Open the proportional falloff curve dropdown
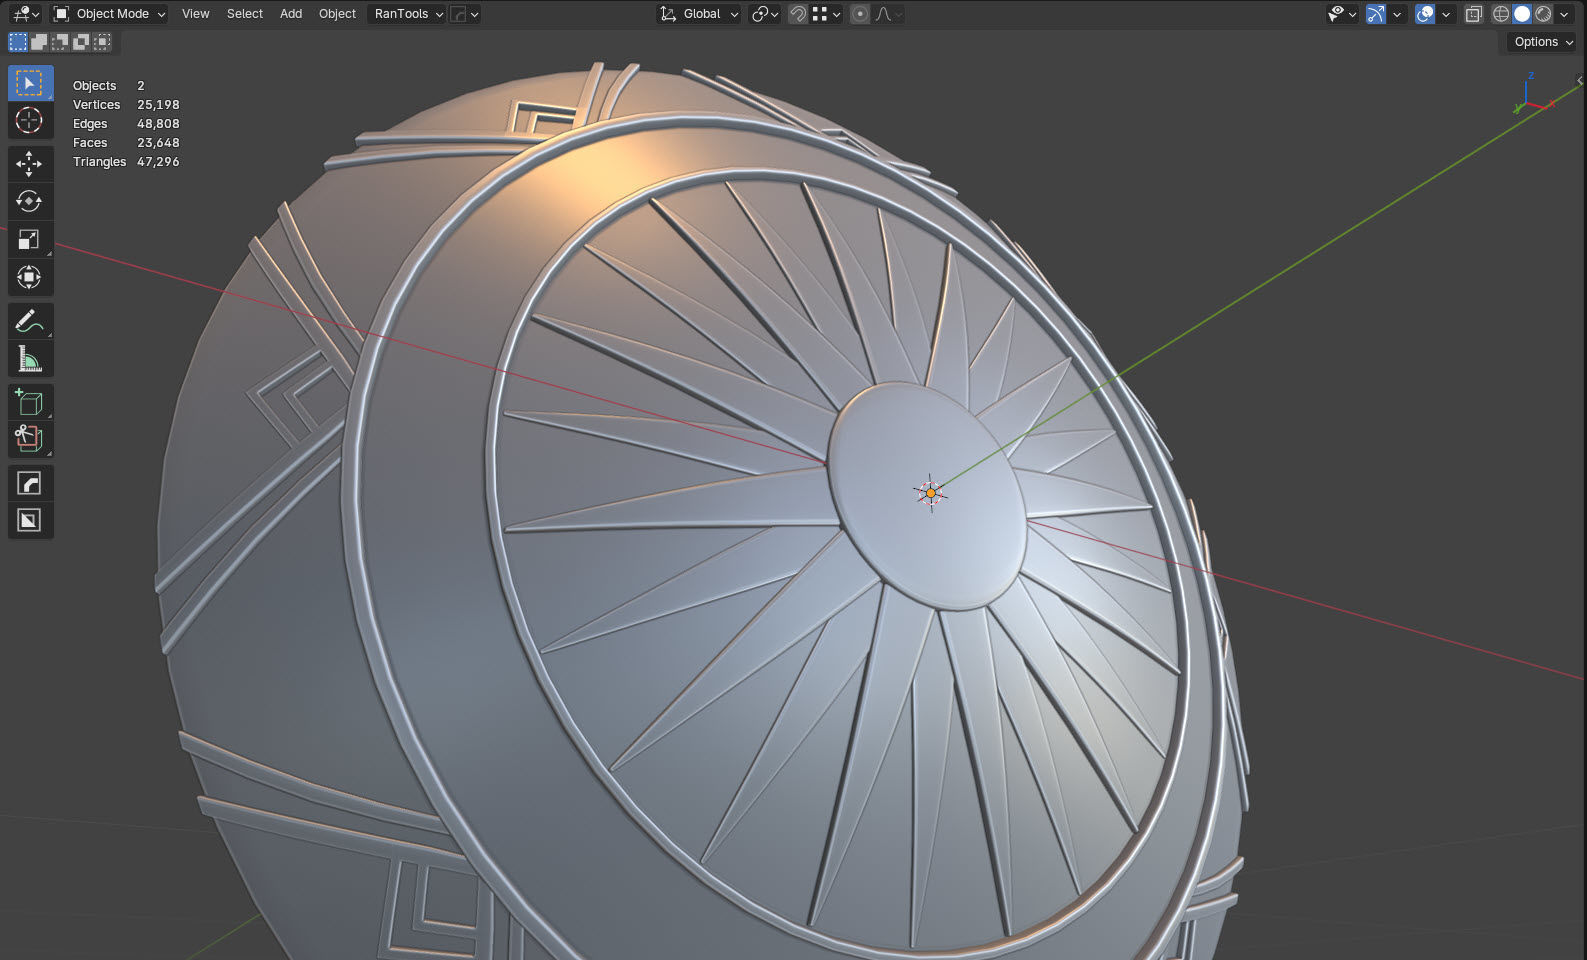The width and height of the screenshot is (1587, 960). [x=888, y=14]
